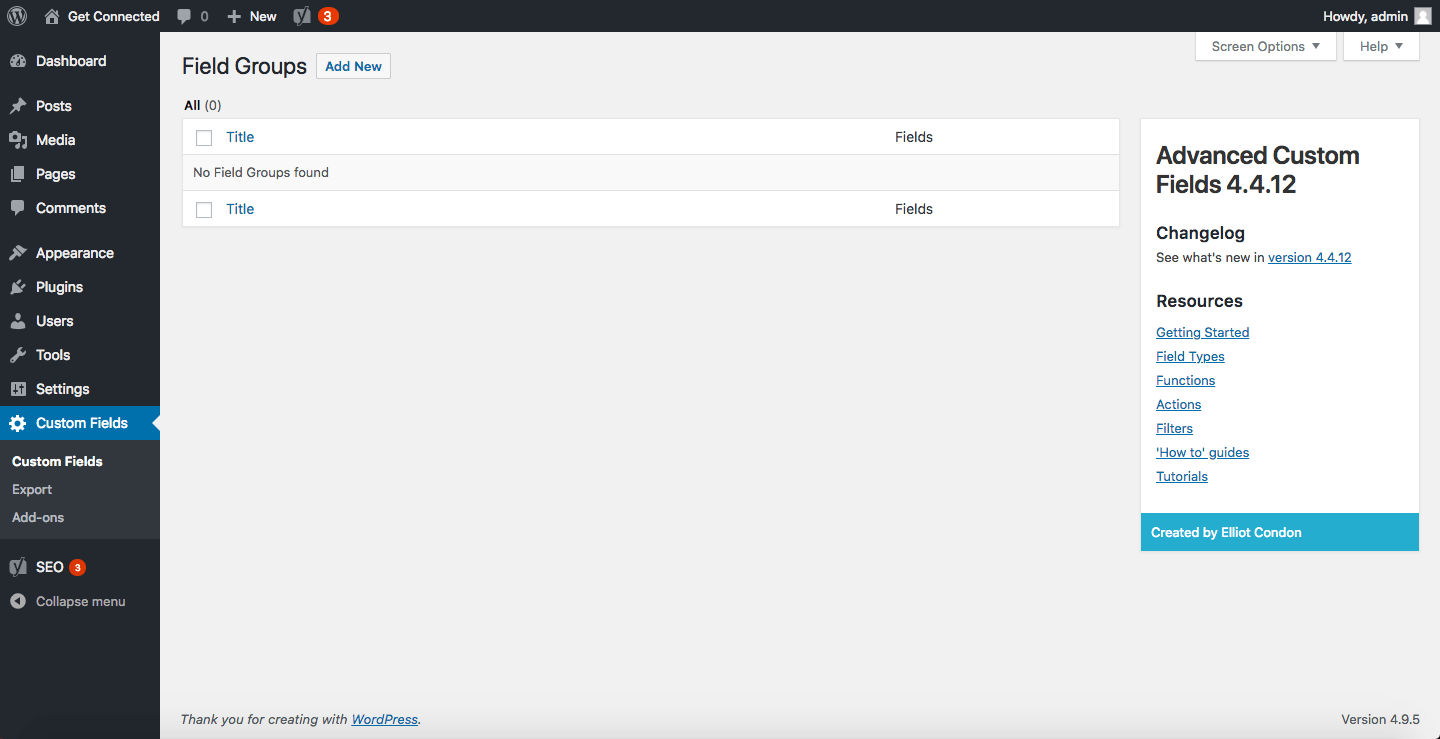
Task: Click the Add New button
Action: coord(353,66)
